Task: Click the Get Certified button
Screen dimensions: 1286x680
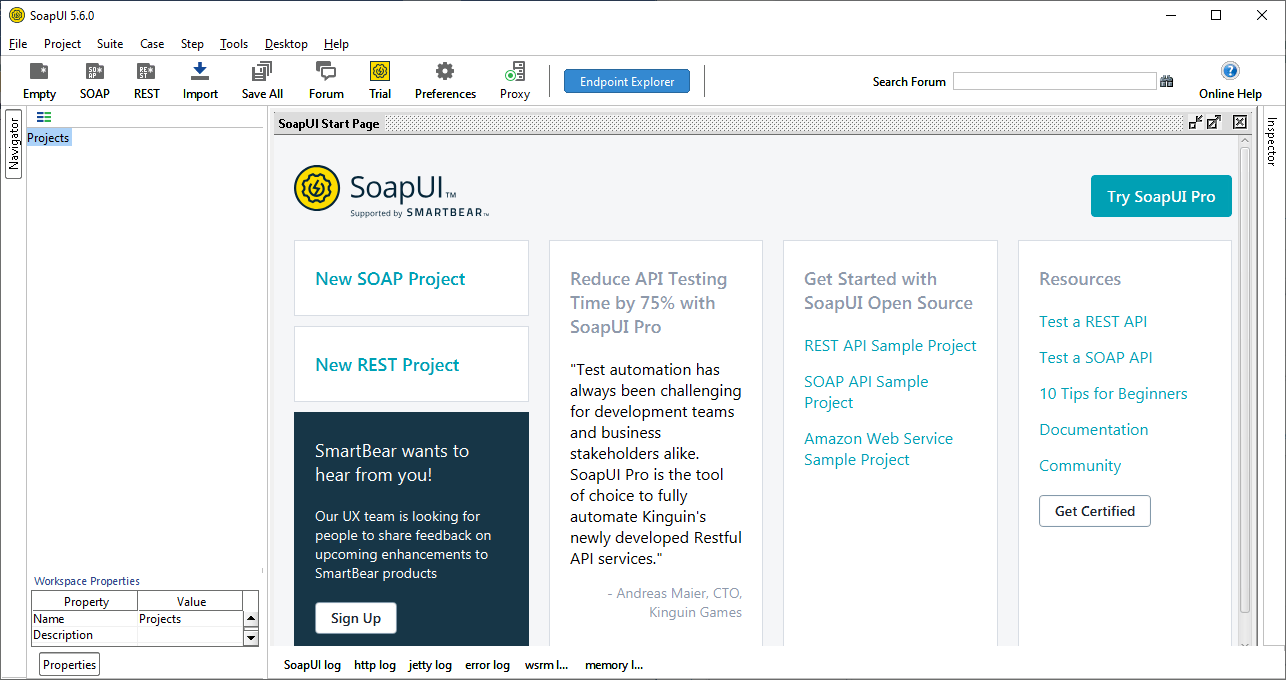Action: pos(1095,511)
